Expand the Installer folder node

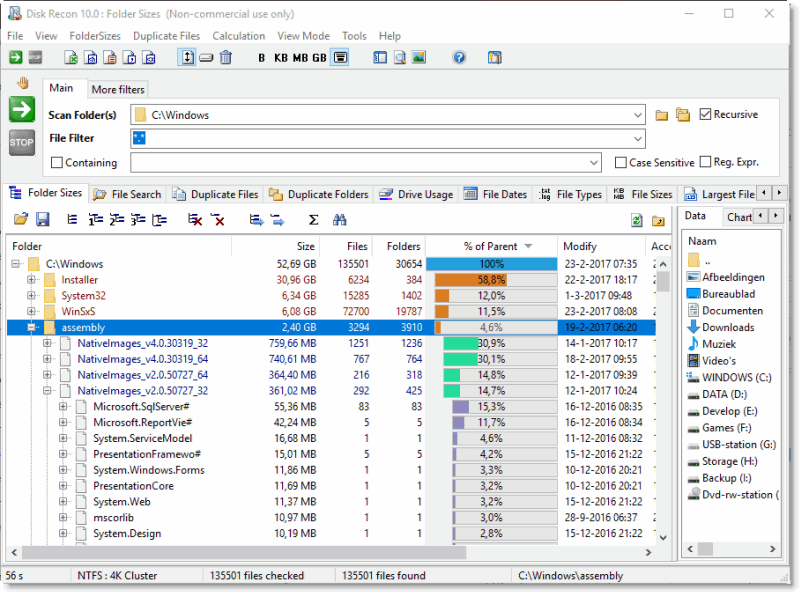(x=32, y=280)
